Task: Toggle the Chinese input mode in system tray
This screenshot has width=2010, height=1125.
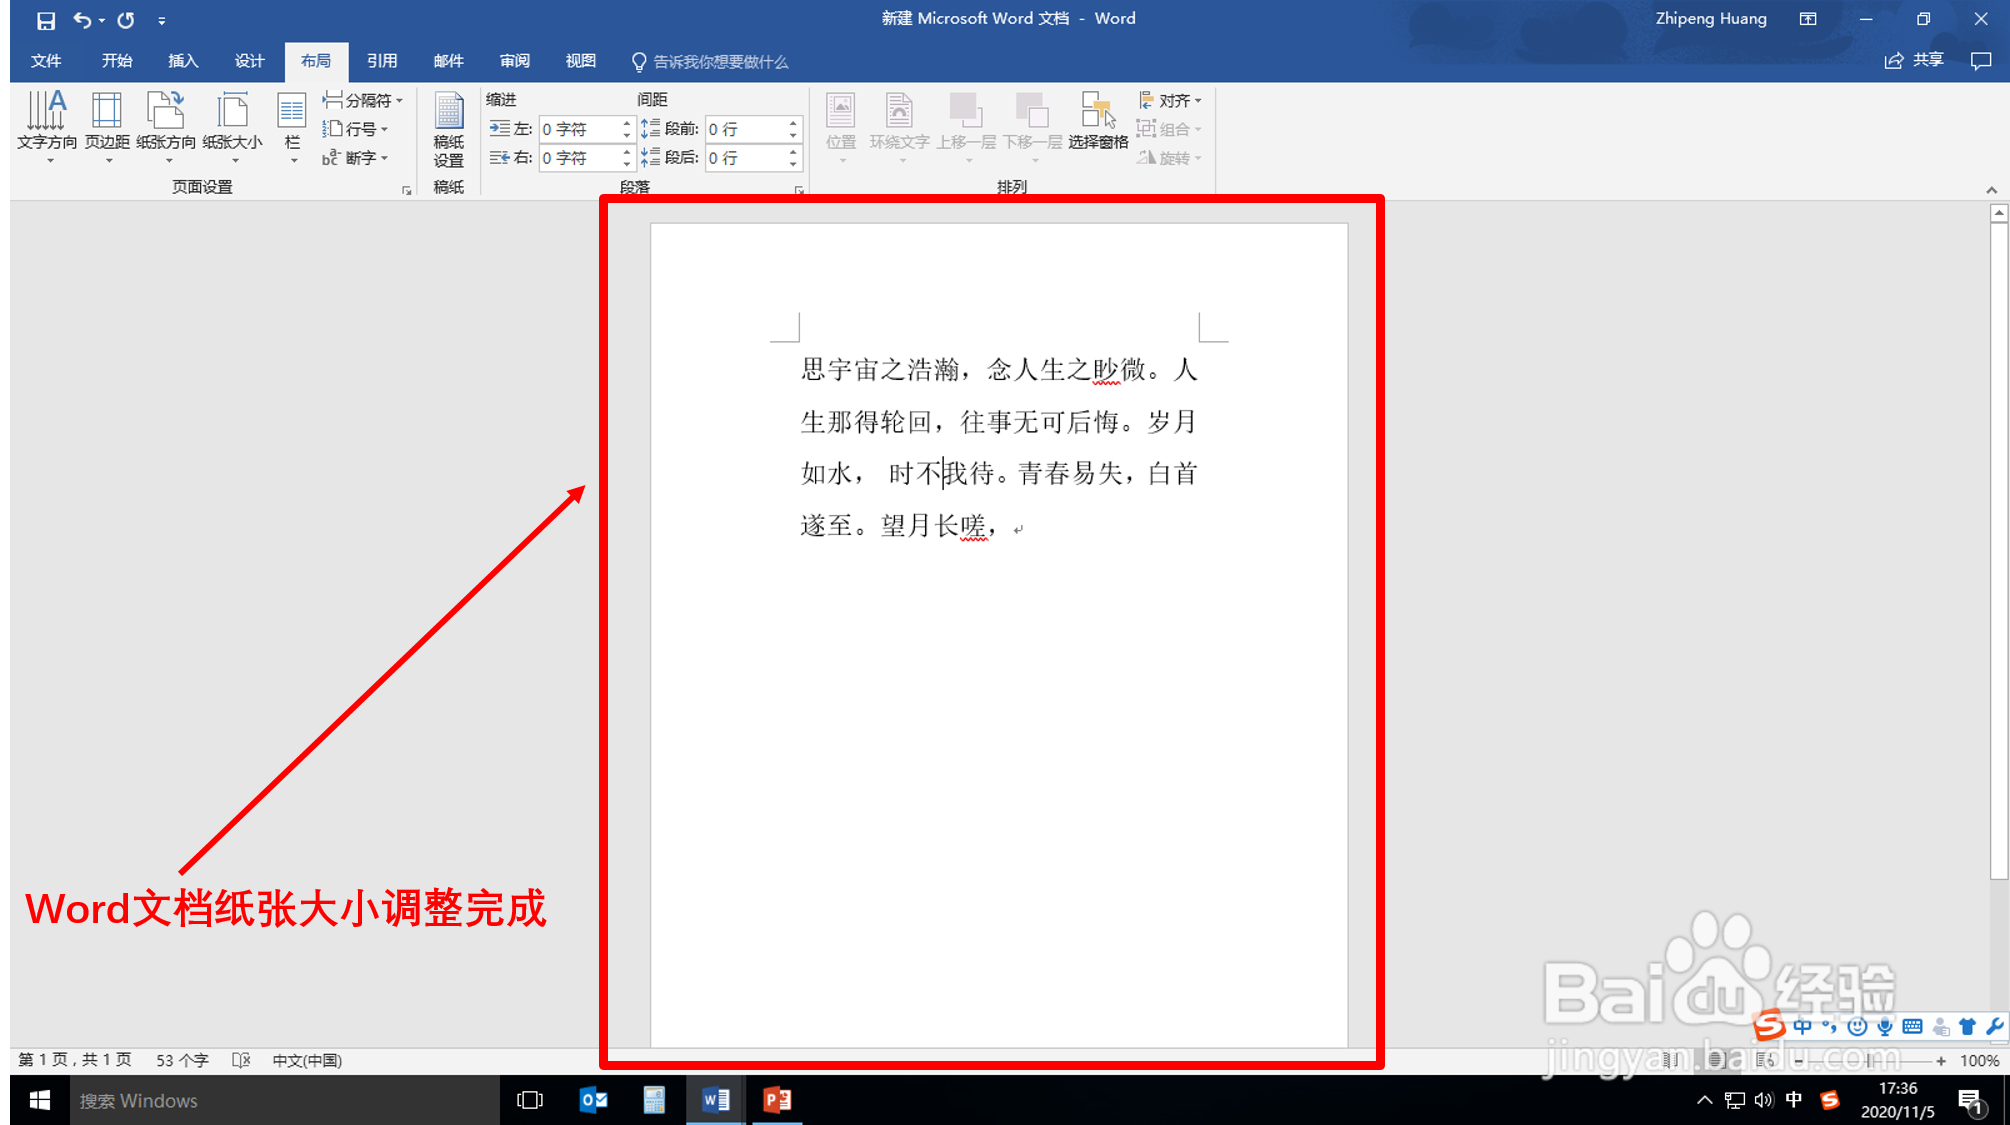Action: coord(1793,1100)
